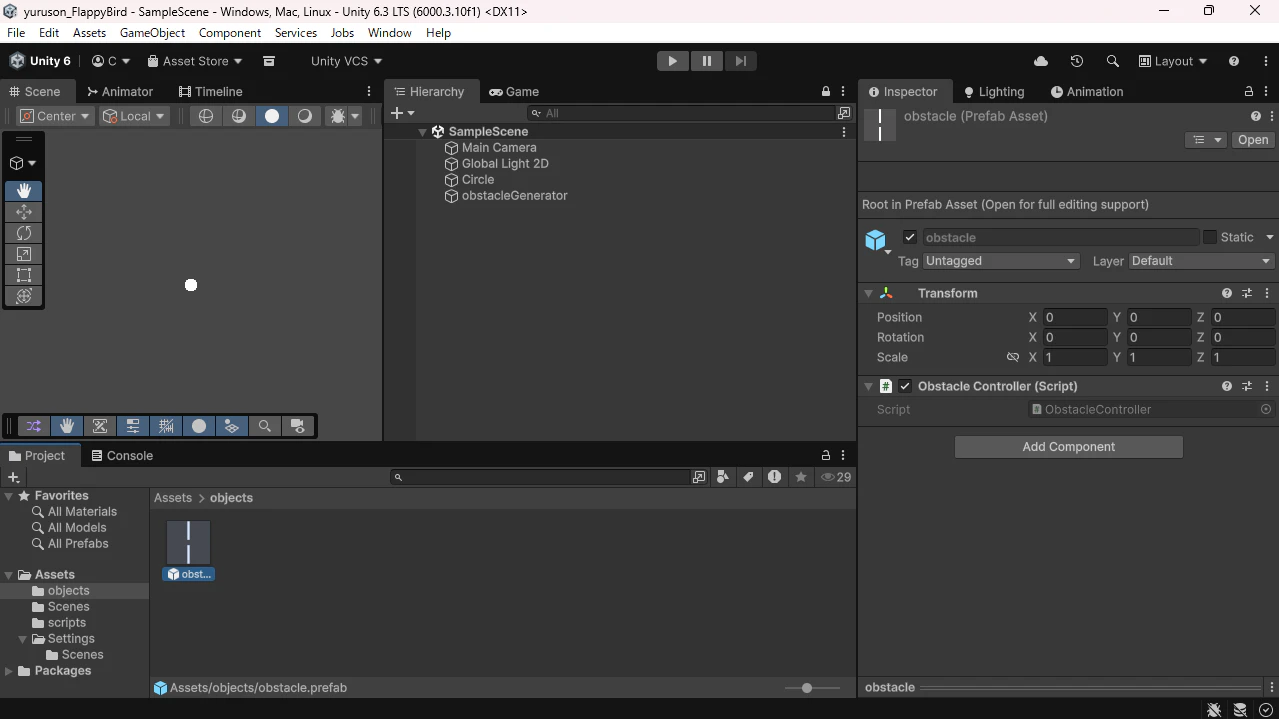Screen dimensions: 1279x719
Task: Toggle the Obstacle Controller script enabled checkbox
Action: [905, 386]
